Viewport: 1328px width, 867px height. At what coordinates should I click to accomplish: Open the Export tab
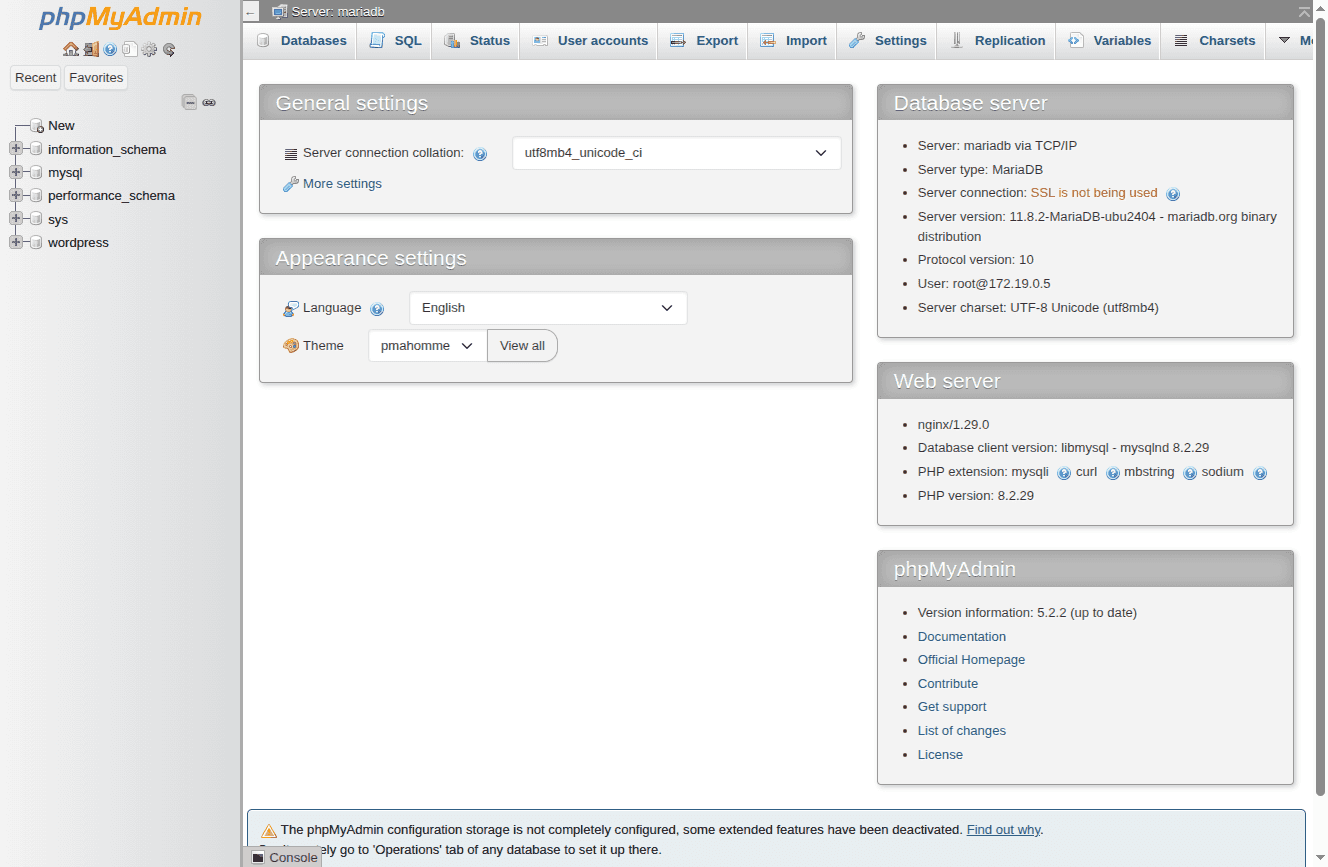pos(703,41)
